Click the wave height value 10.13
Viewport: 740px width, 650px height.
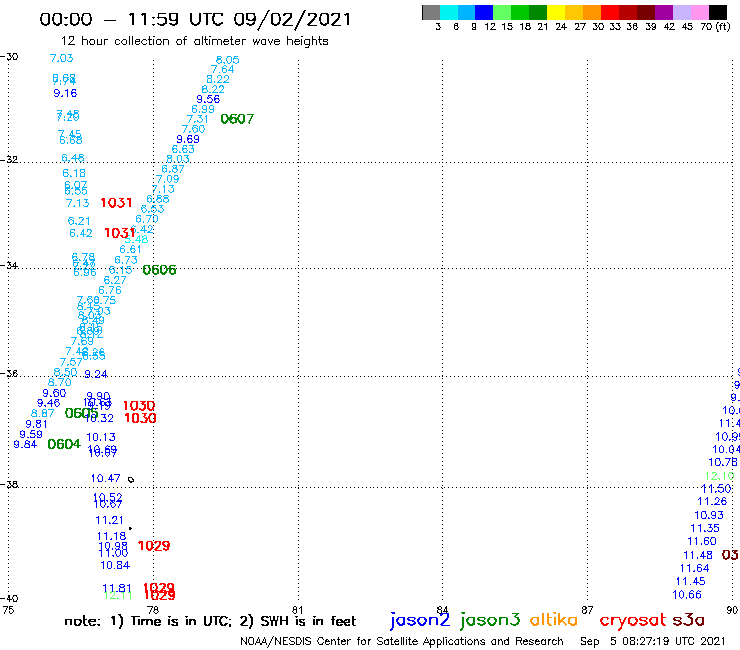[101, 437]
